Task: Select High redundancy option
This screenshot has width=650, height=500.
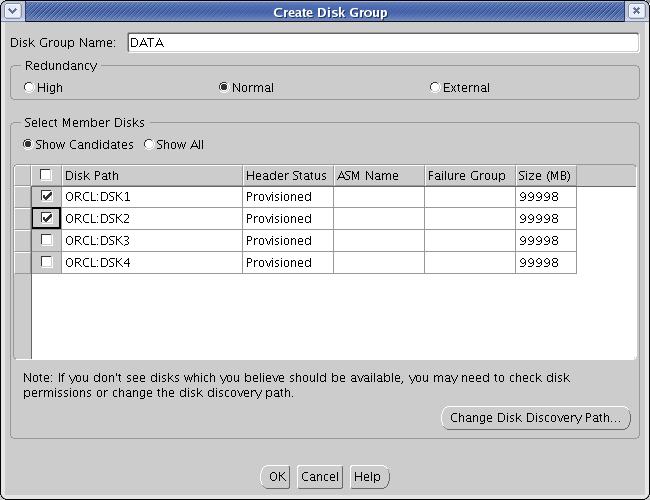Action: click(29, 88)
